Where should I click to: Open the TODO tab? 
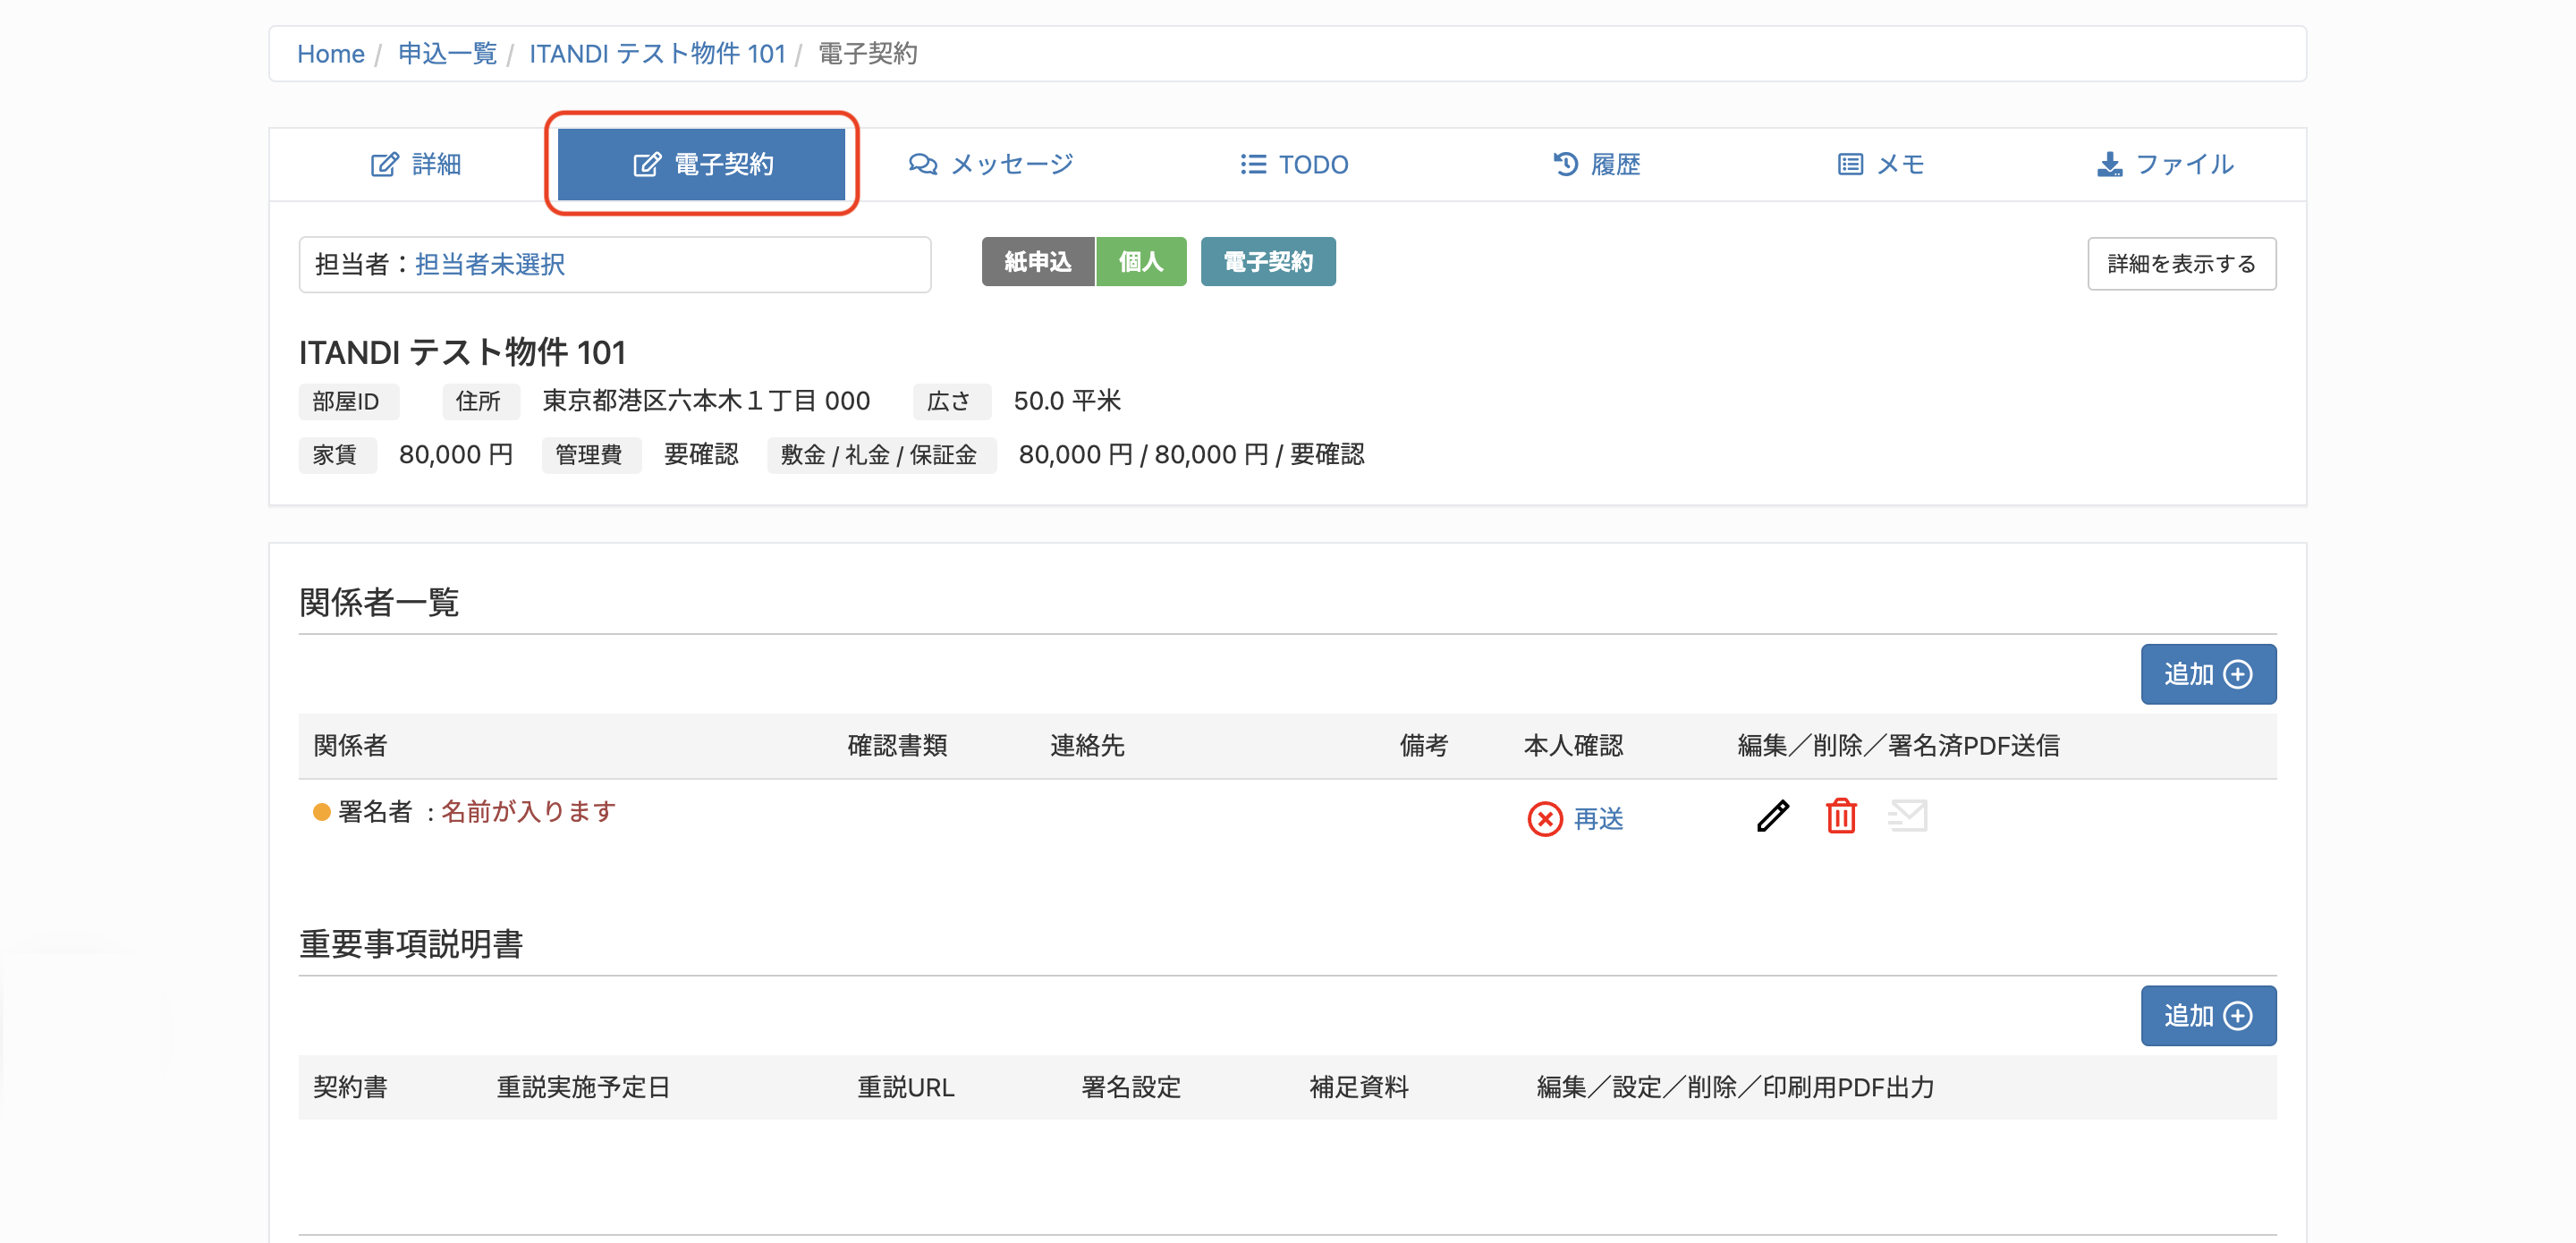click(1294, 164)
